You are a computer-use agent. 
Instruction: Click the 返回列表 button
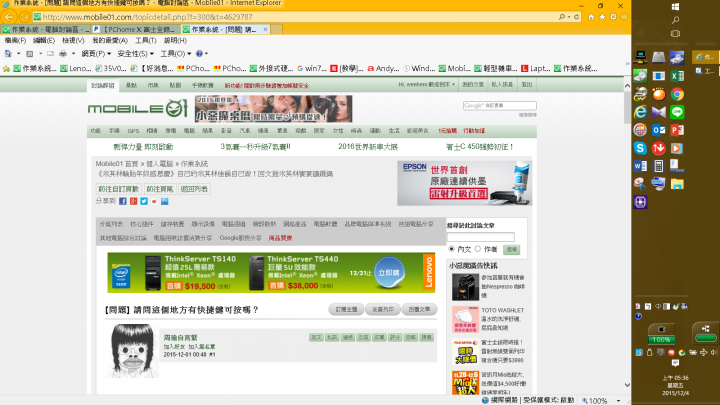coord(194,189)
